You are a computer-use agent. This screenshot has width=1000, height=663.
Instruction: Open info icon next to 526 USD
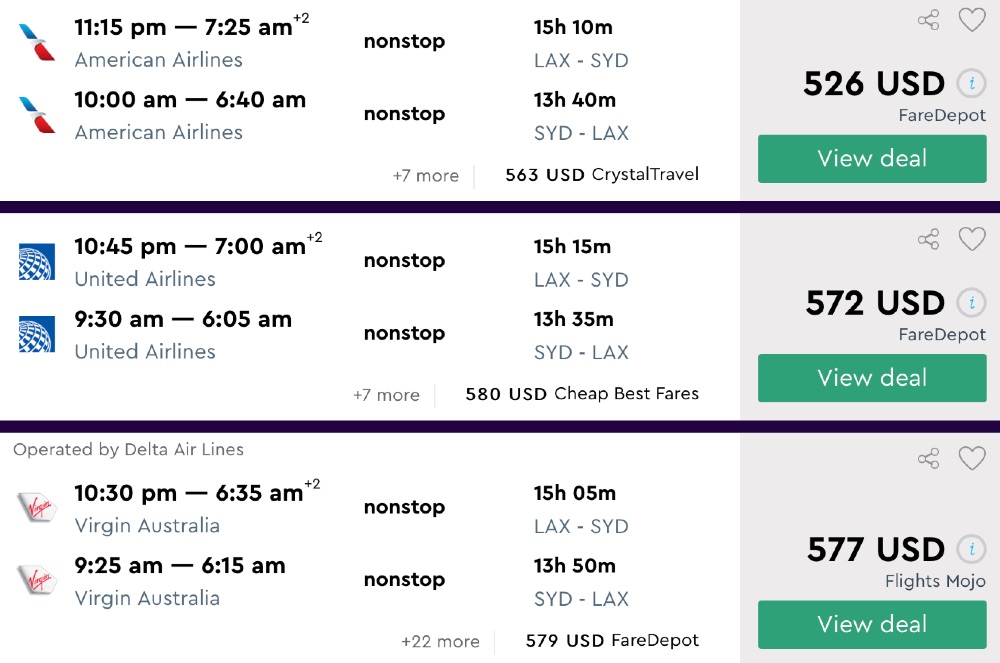point(970,83)
